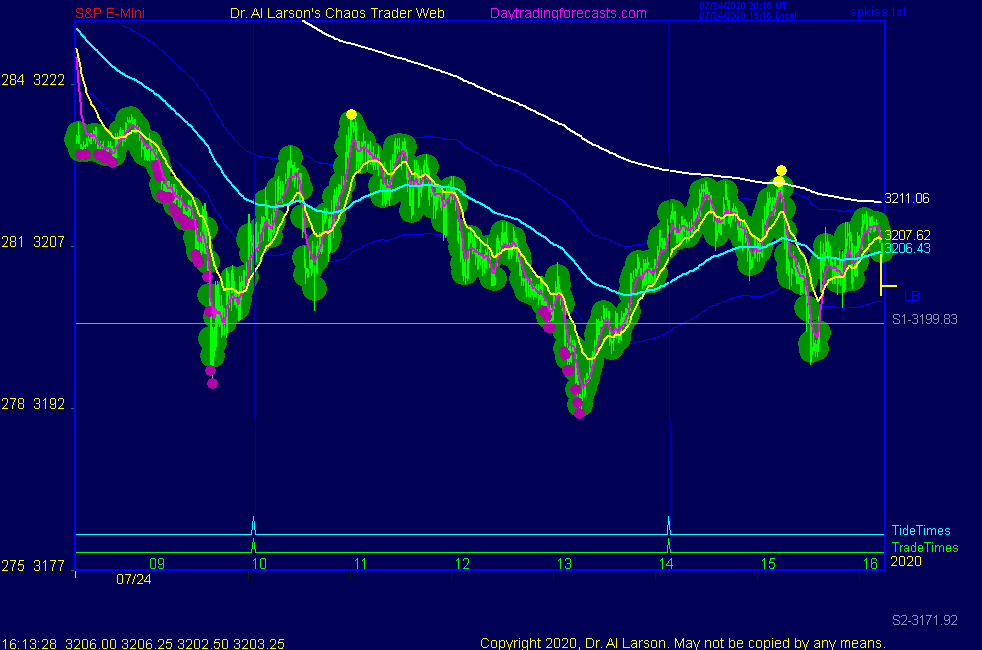Select the "284 3222" price axis label
The height and width of the screenshot is (650, 982).
tap(33, 80)
